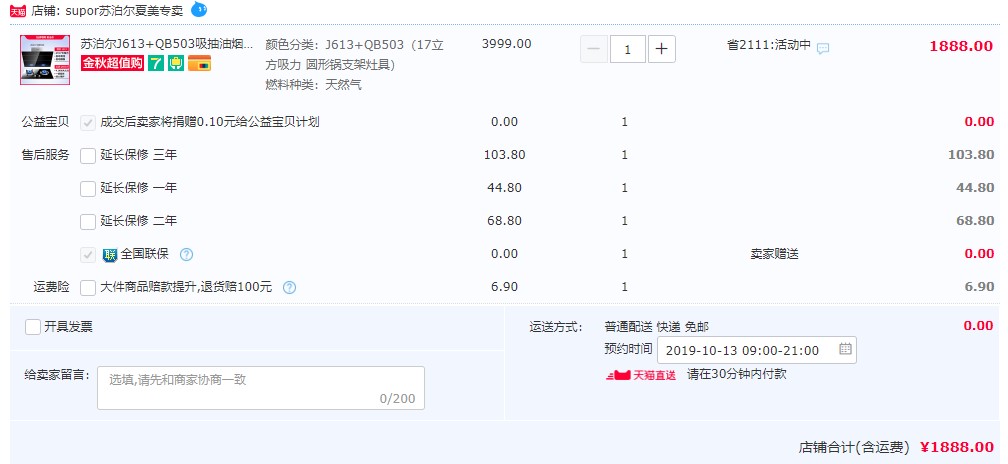Open store link supor苏泊尔夏美专卖
This screenshot has width=1008, height=464.
click(124, 10)
